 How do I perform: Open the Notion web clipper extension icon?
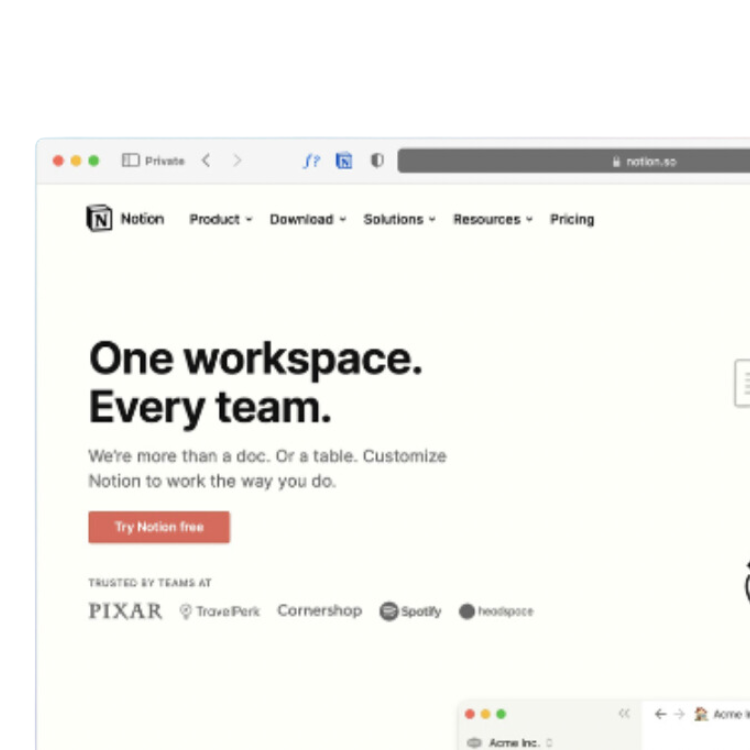click(344, 161)
